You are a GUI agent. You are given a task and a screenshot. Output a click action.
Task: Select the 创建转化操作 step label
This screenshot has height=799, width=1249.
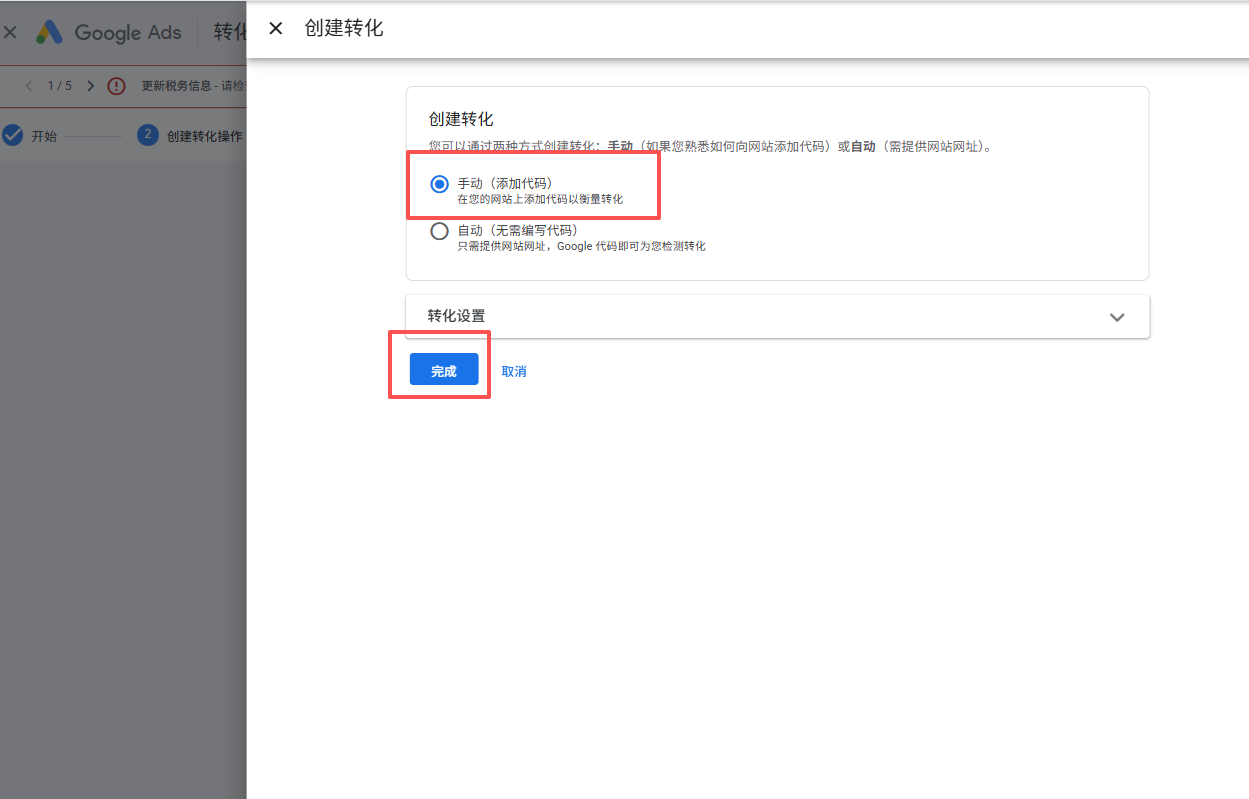(204, 136)
